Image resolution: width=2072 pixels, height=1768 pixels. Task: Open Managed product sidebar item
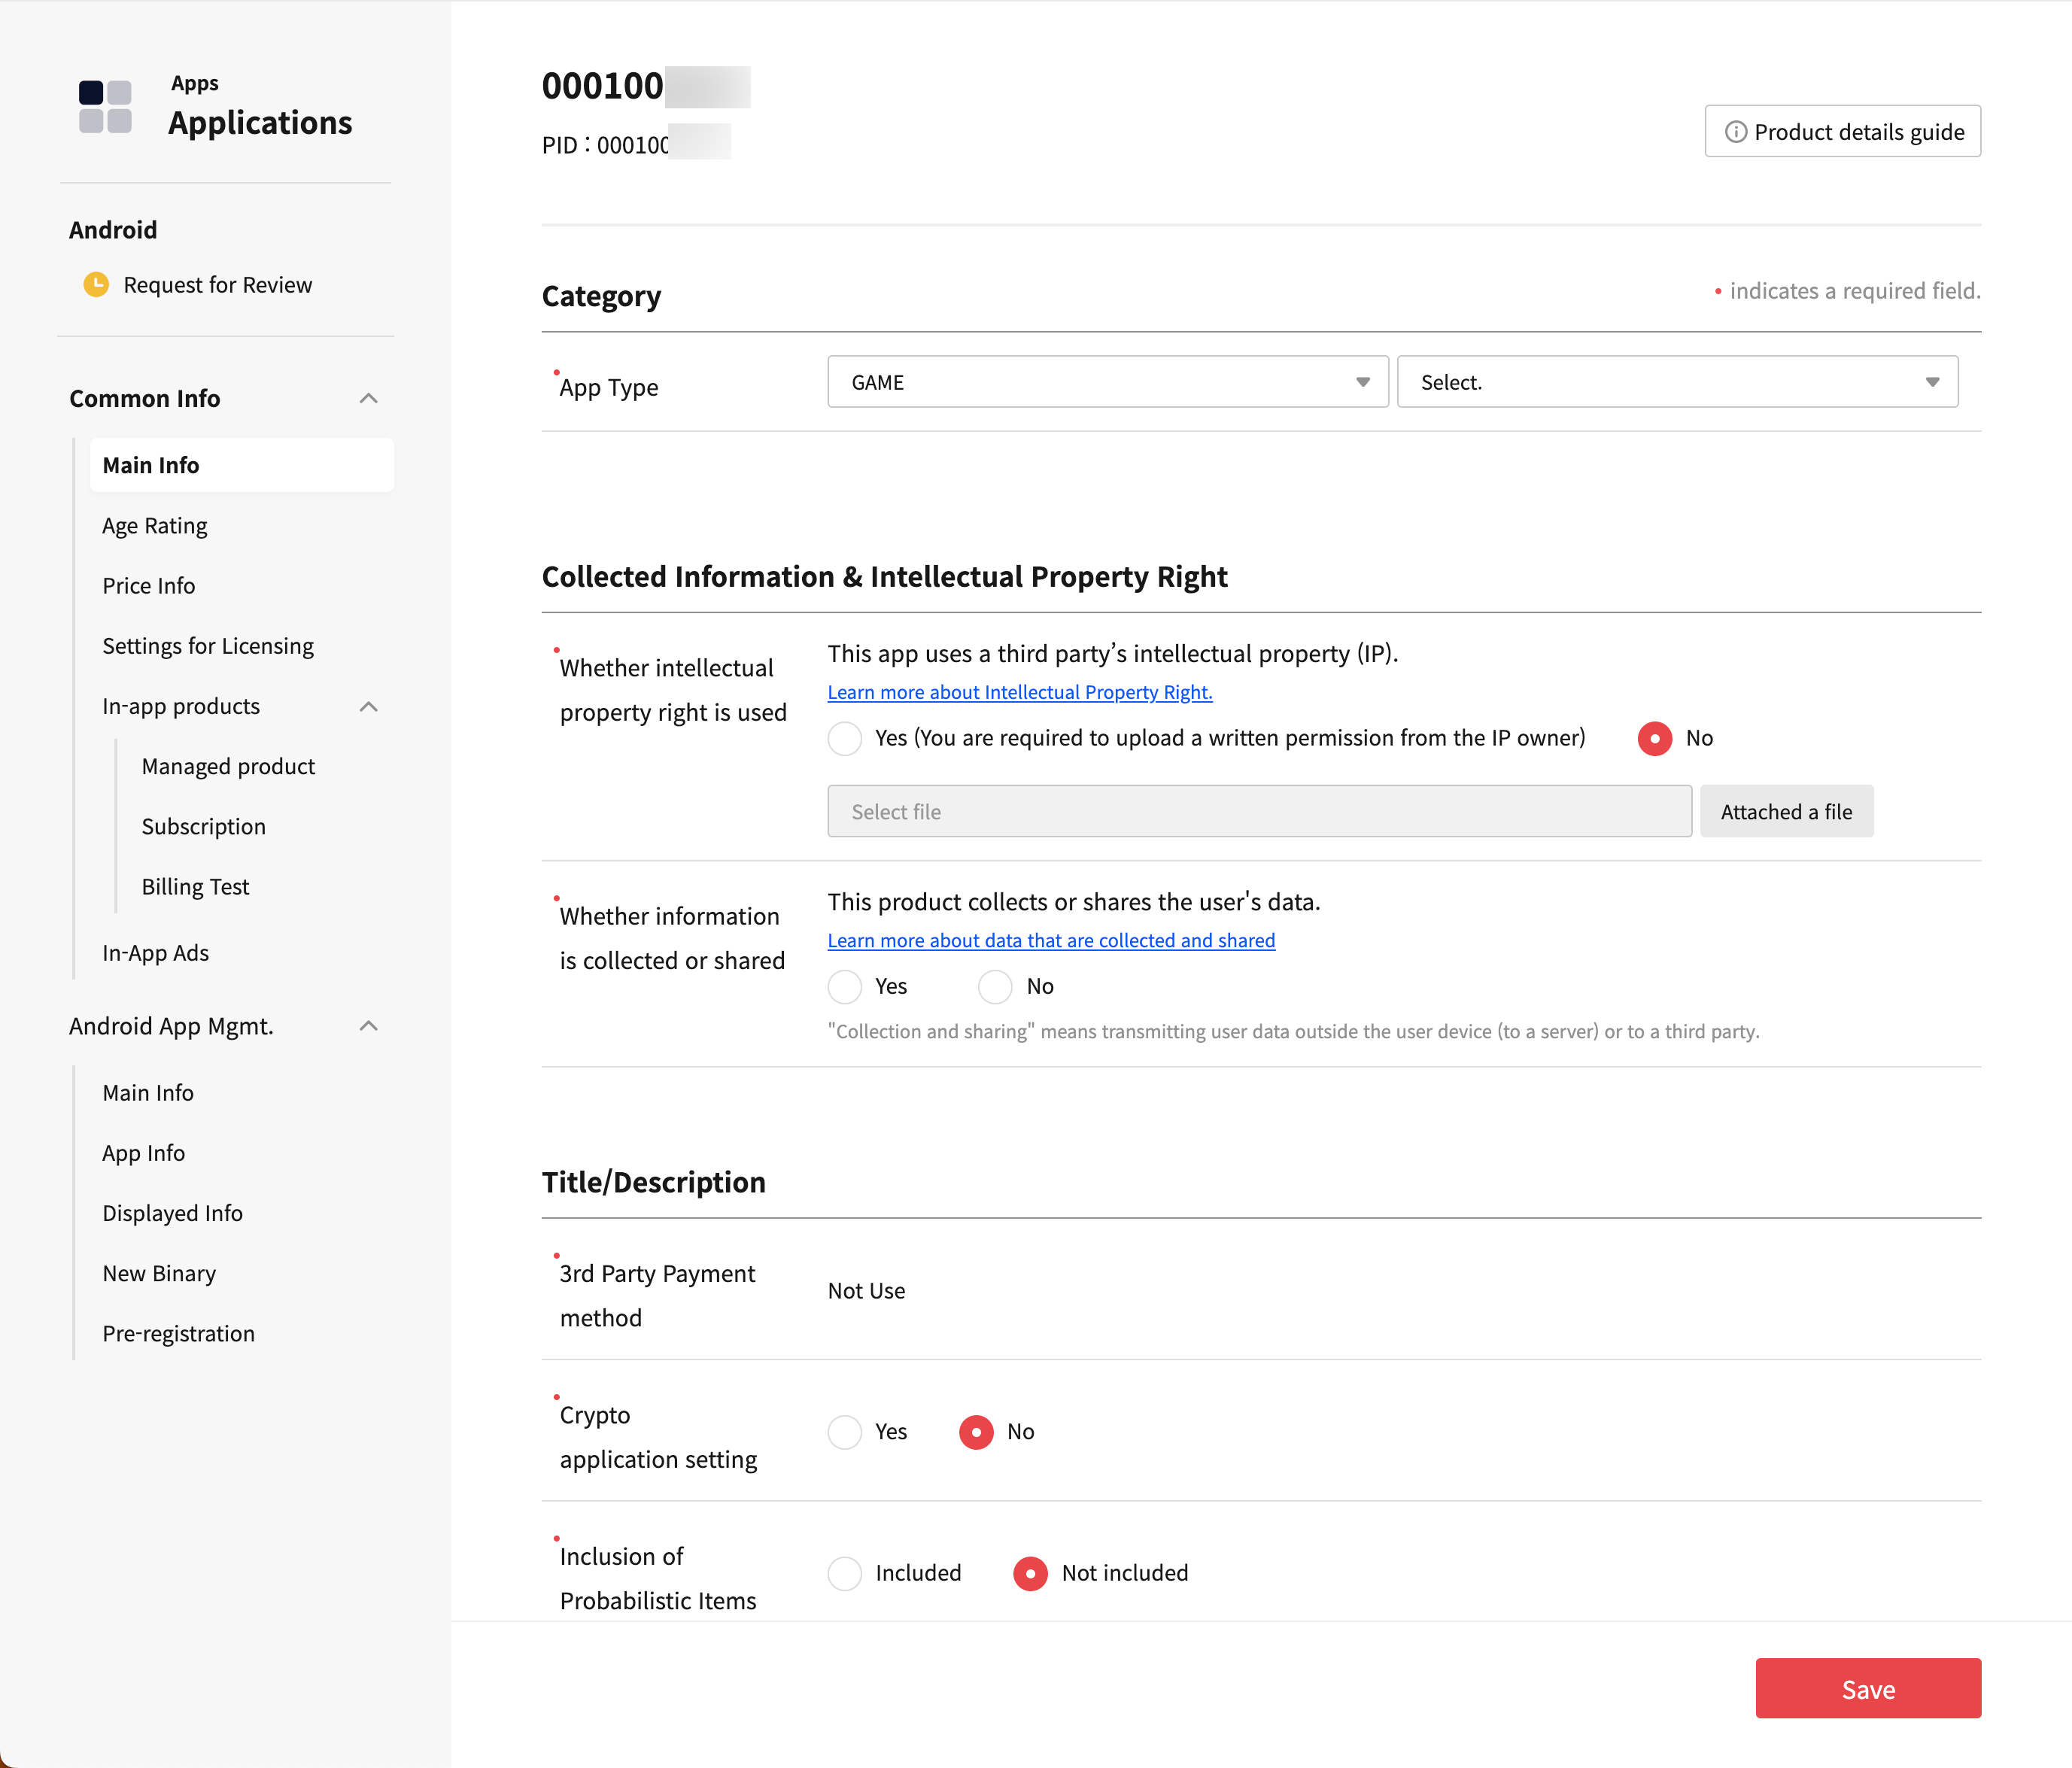[x=228, y=767]
